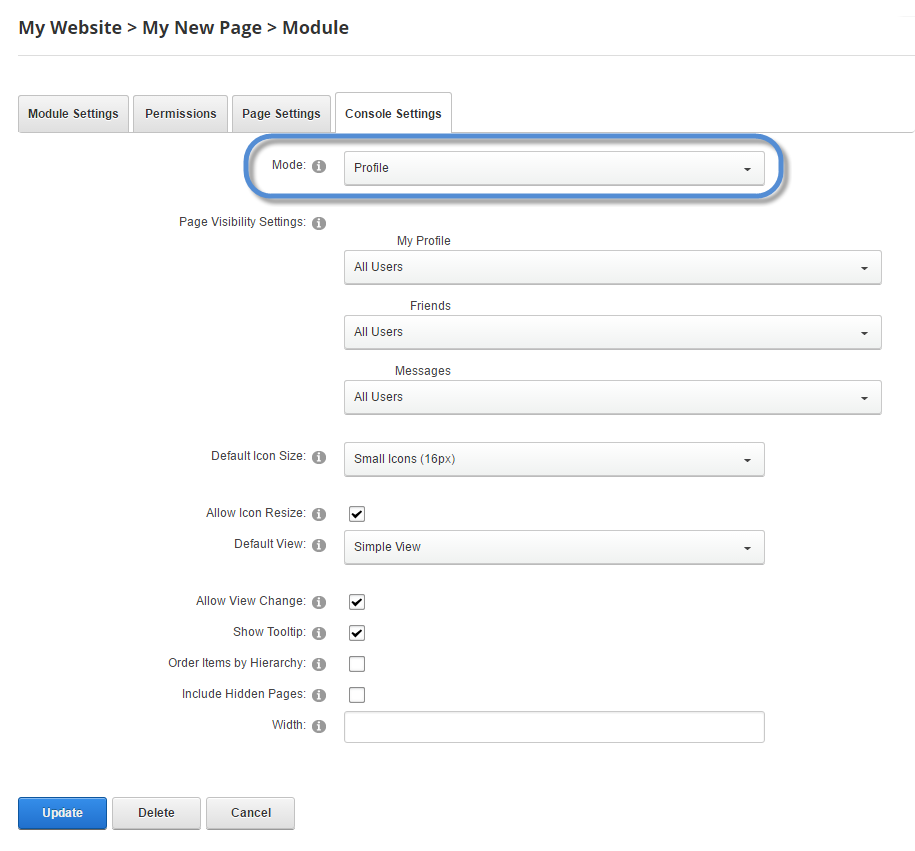Click info icon beside Page Visibility Settings

tap(319, 223)
